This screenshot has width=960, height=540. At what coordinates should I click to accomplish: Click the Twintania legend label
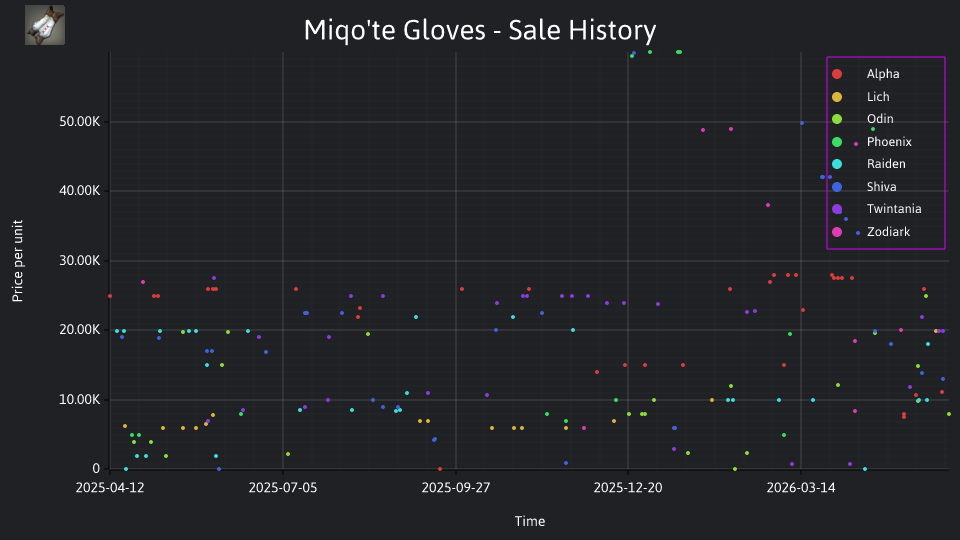click(894, 209)
